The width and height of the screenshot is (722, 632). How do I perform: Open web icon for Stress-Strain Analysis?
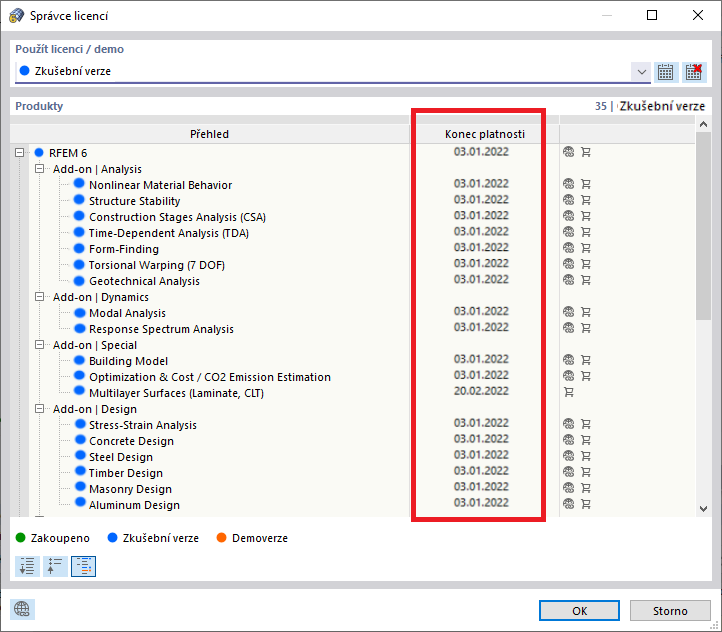[569, 424]
